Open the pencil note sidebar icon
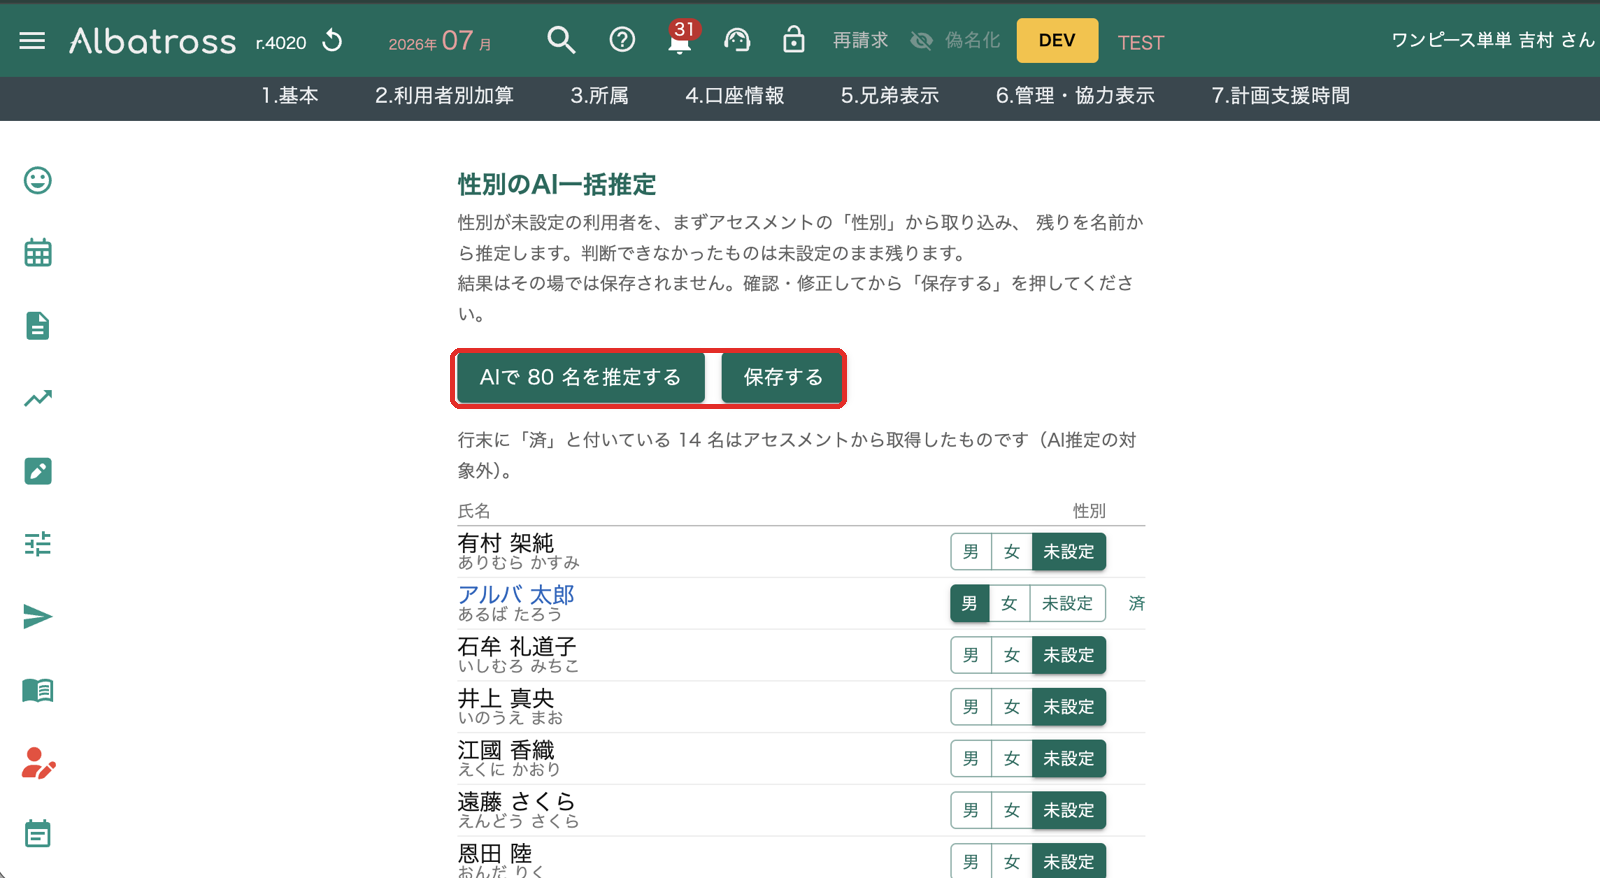This screenshot has height=878, width=1600. 38,471
